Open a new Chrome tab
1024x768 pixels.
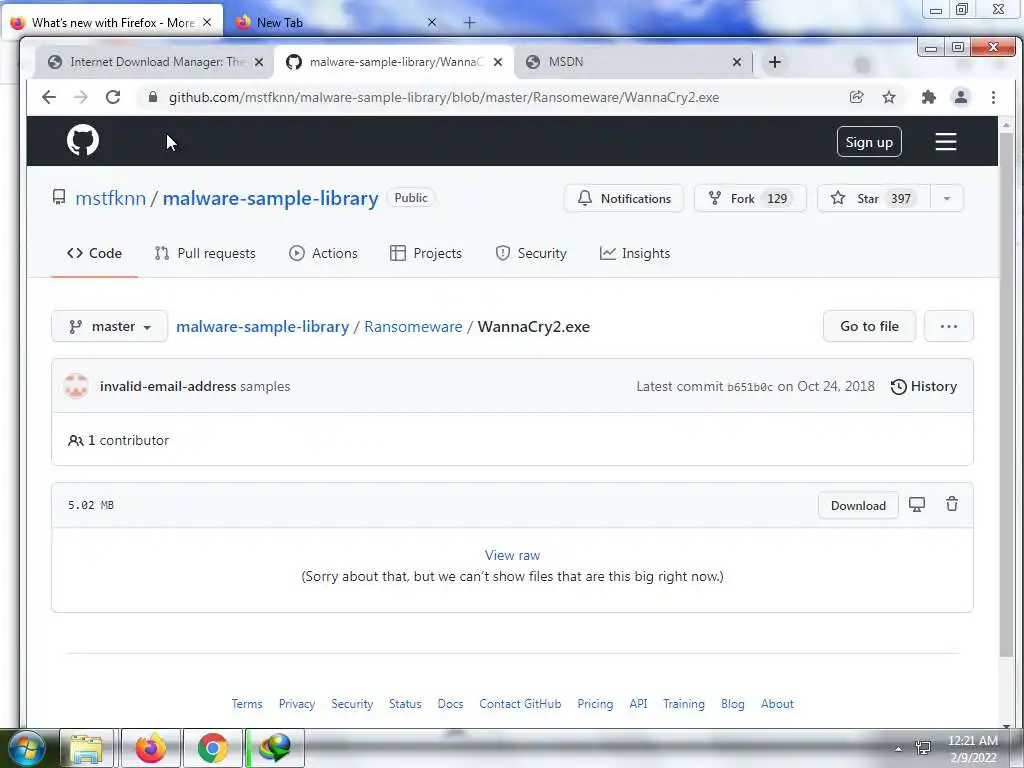coord(775,62)
